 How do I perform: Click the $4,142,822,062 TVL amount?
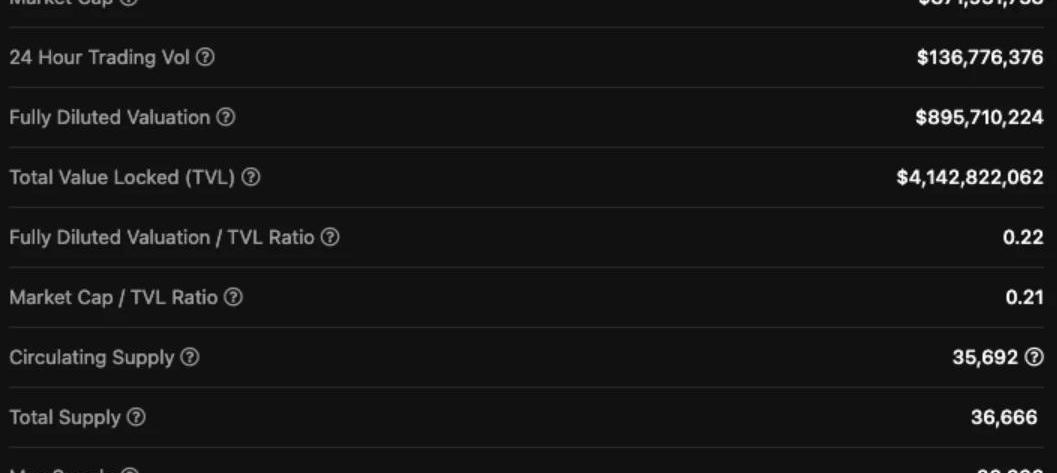[x=970, y=178]
